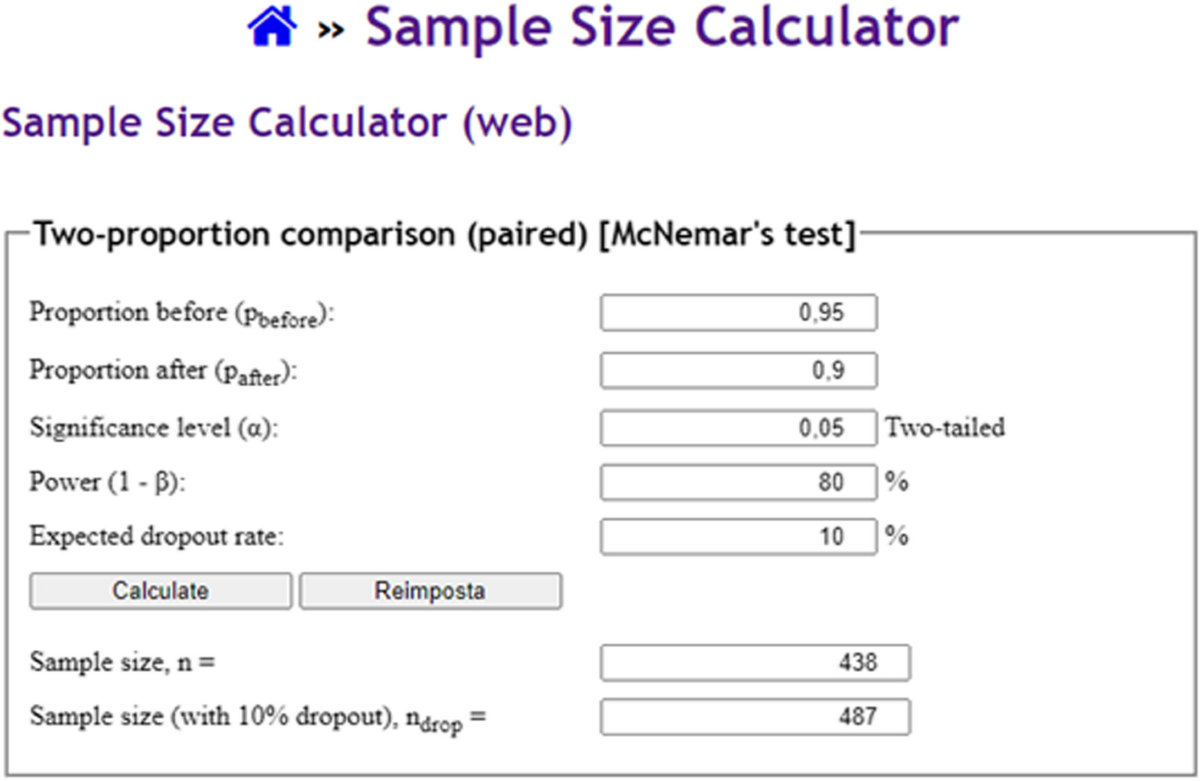Click the McNemar's test section legend
Viewport: 1200px width, 781px height.
(x=444, y=237)
